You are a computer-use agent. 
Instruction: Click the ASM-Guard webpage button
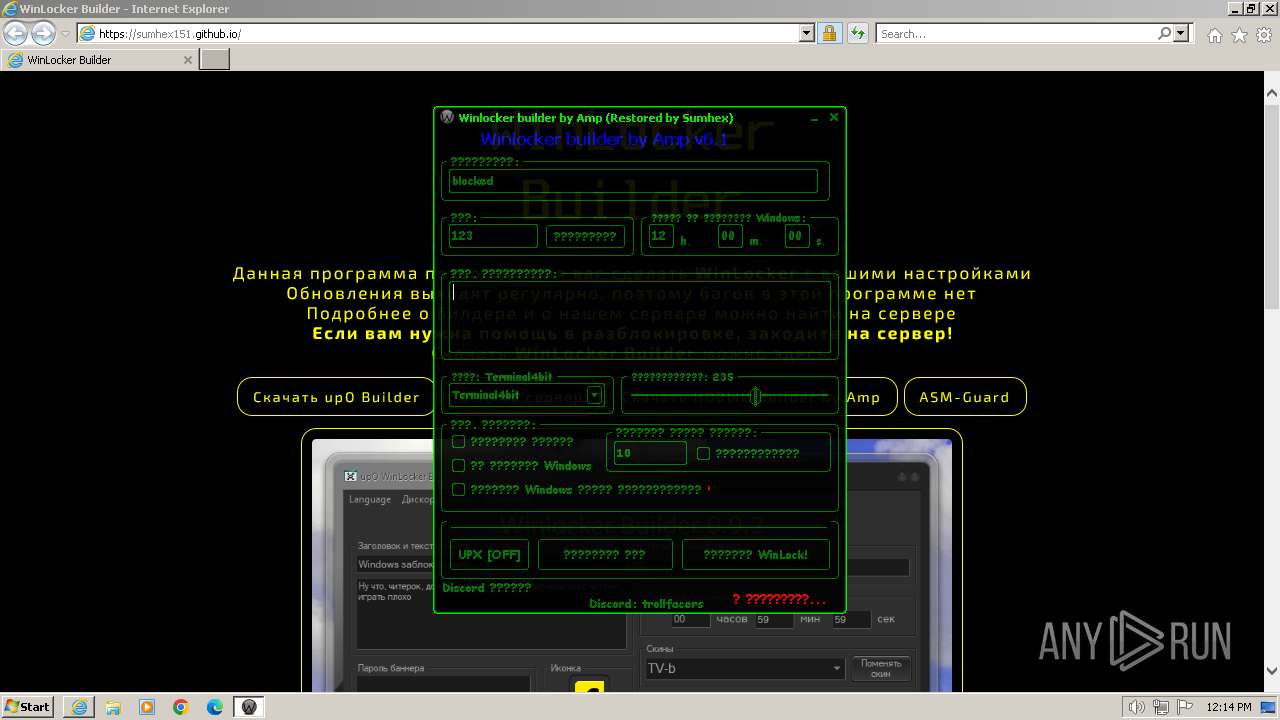(965, 397)
